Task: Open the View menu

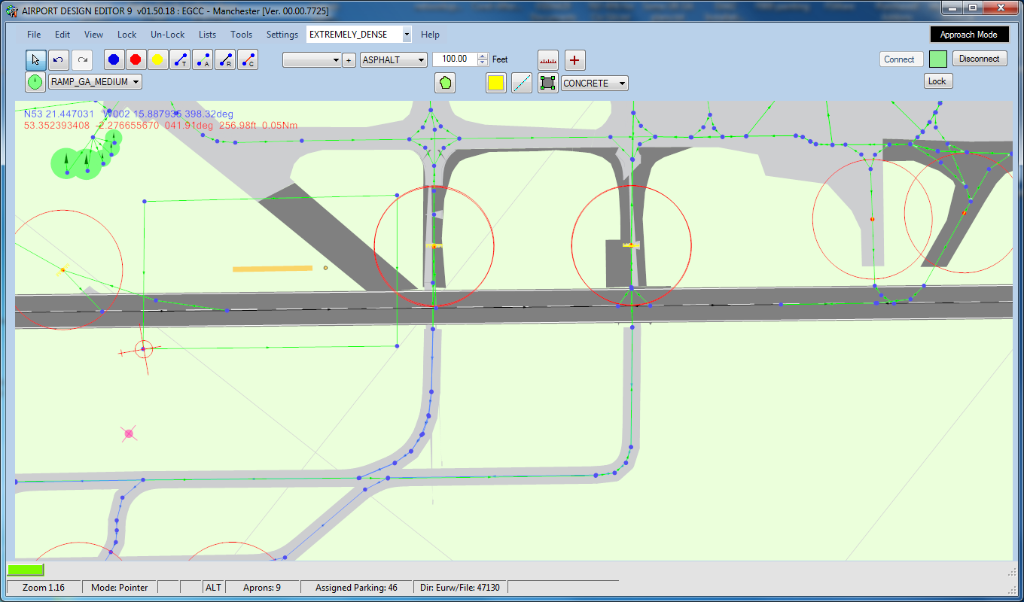Action: 93,35
